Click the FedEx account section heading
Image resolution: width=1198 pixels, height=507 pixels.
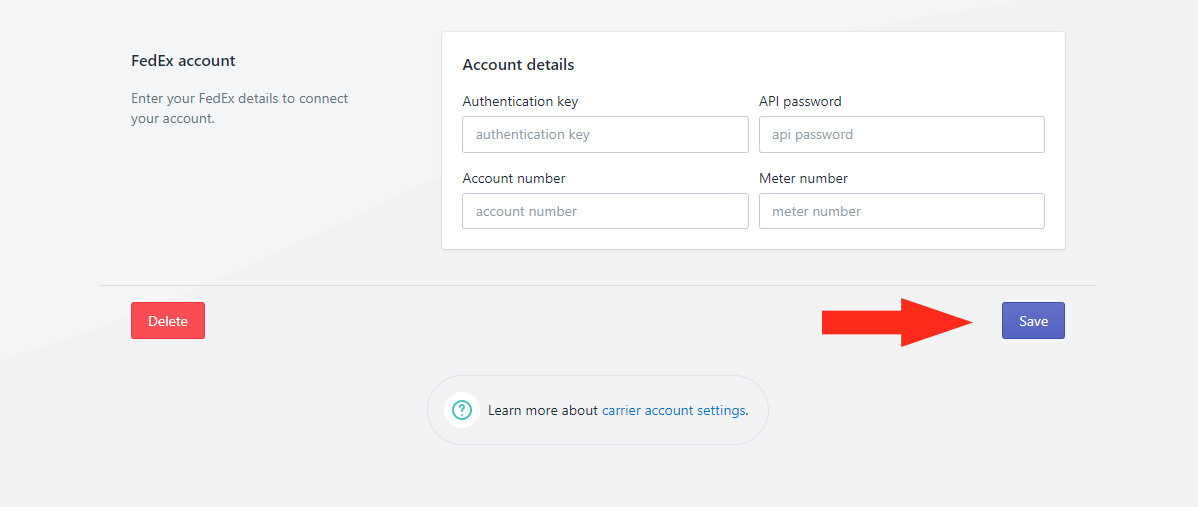pos(183,60)
